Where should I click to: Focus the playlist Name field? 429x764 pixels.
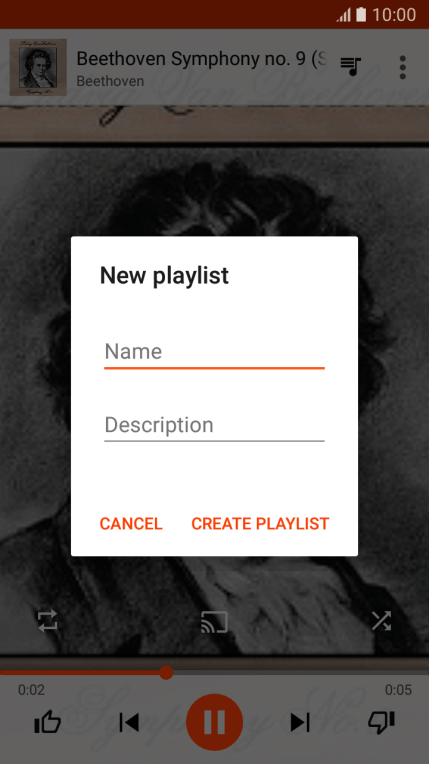coord(214,353)
